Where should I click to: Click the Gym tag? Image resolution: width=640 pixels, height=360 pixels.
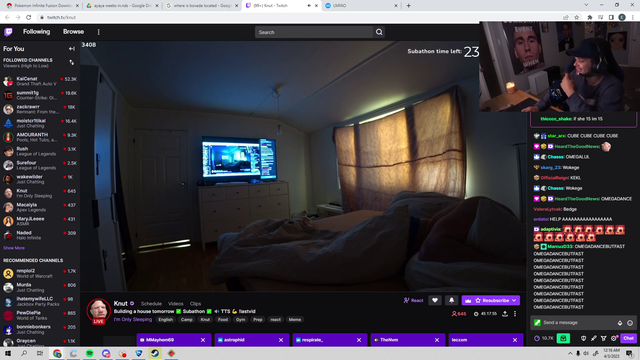tap(240, 320)
